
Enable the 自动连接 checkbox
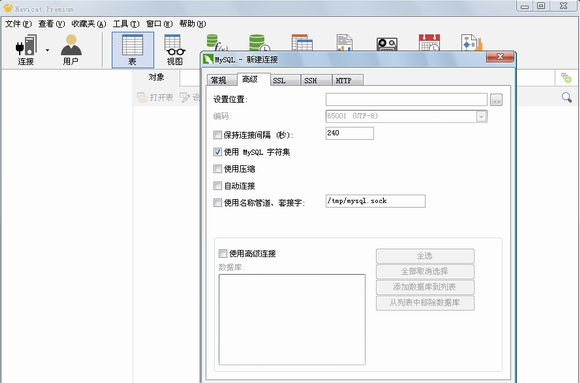point(218,186)
